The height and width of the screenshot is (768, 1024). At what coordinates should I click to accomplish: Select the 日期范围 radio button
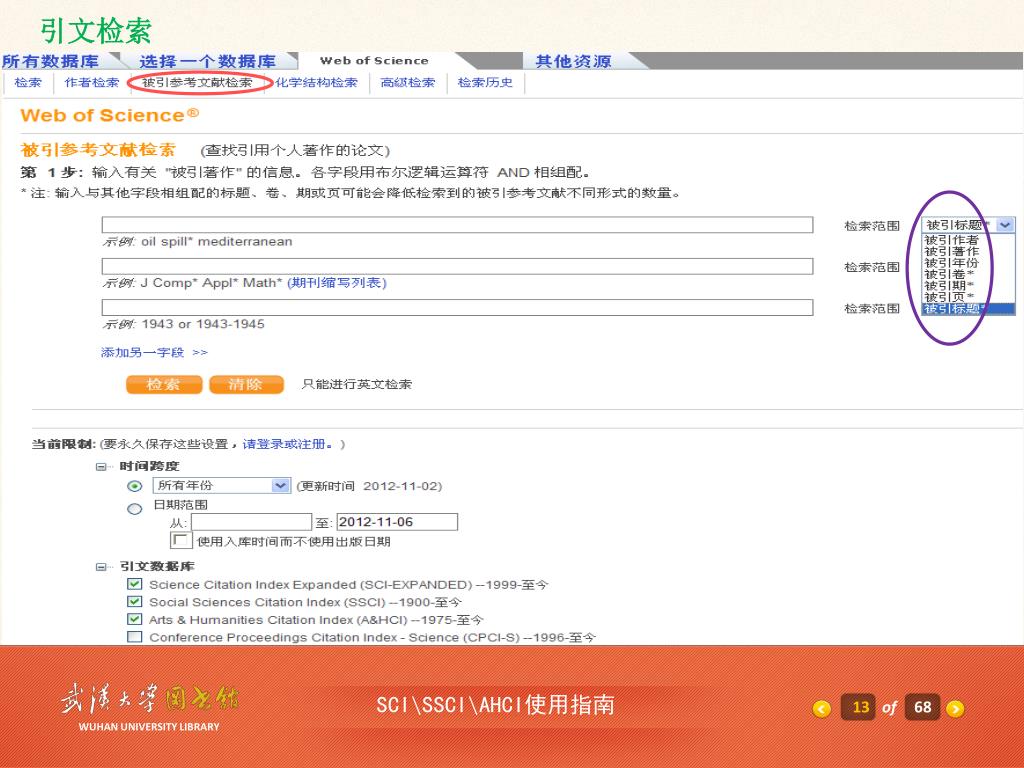(x=135, y=509)
